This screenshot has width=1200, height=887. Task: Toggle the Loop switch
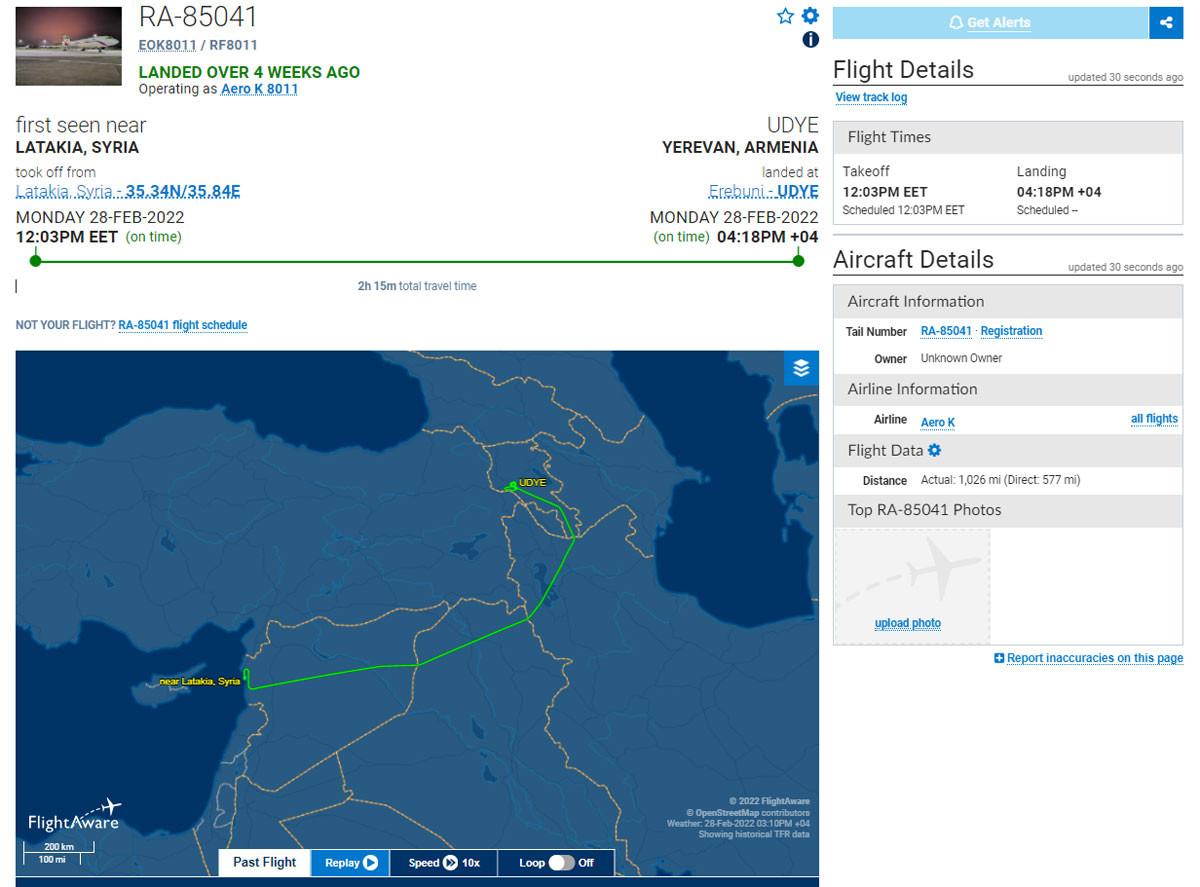(561, 863)
